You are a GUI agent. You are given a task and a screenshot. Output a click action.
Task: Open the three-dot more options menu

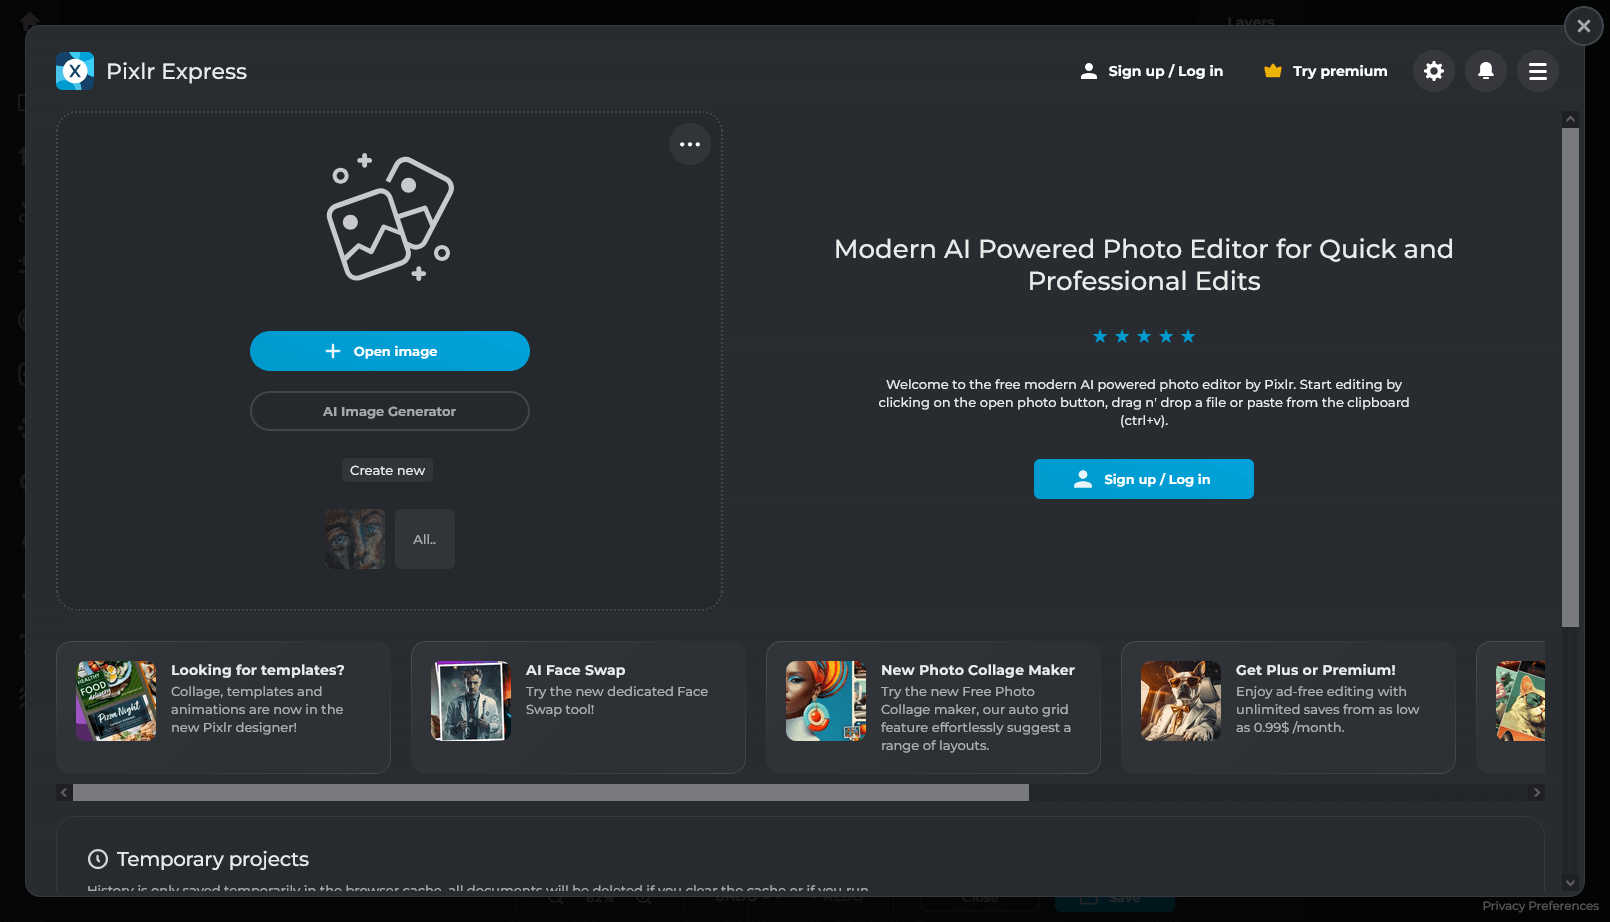click(690, 144)
